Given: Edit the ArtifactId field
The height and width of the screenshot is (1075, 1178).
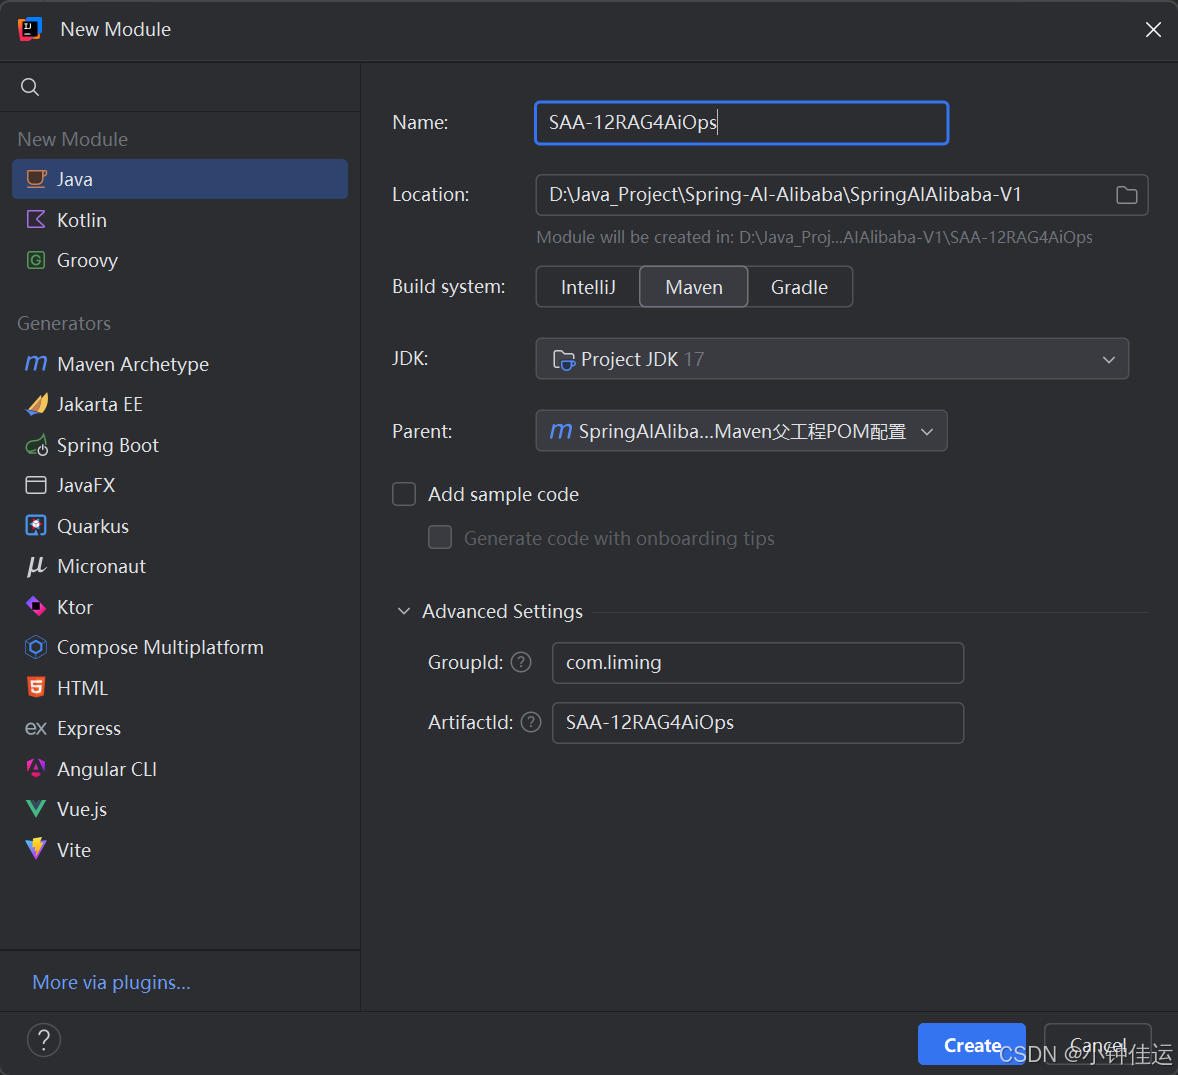Looking at the screenshot, I should point(757,723).
